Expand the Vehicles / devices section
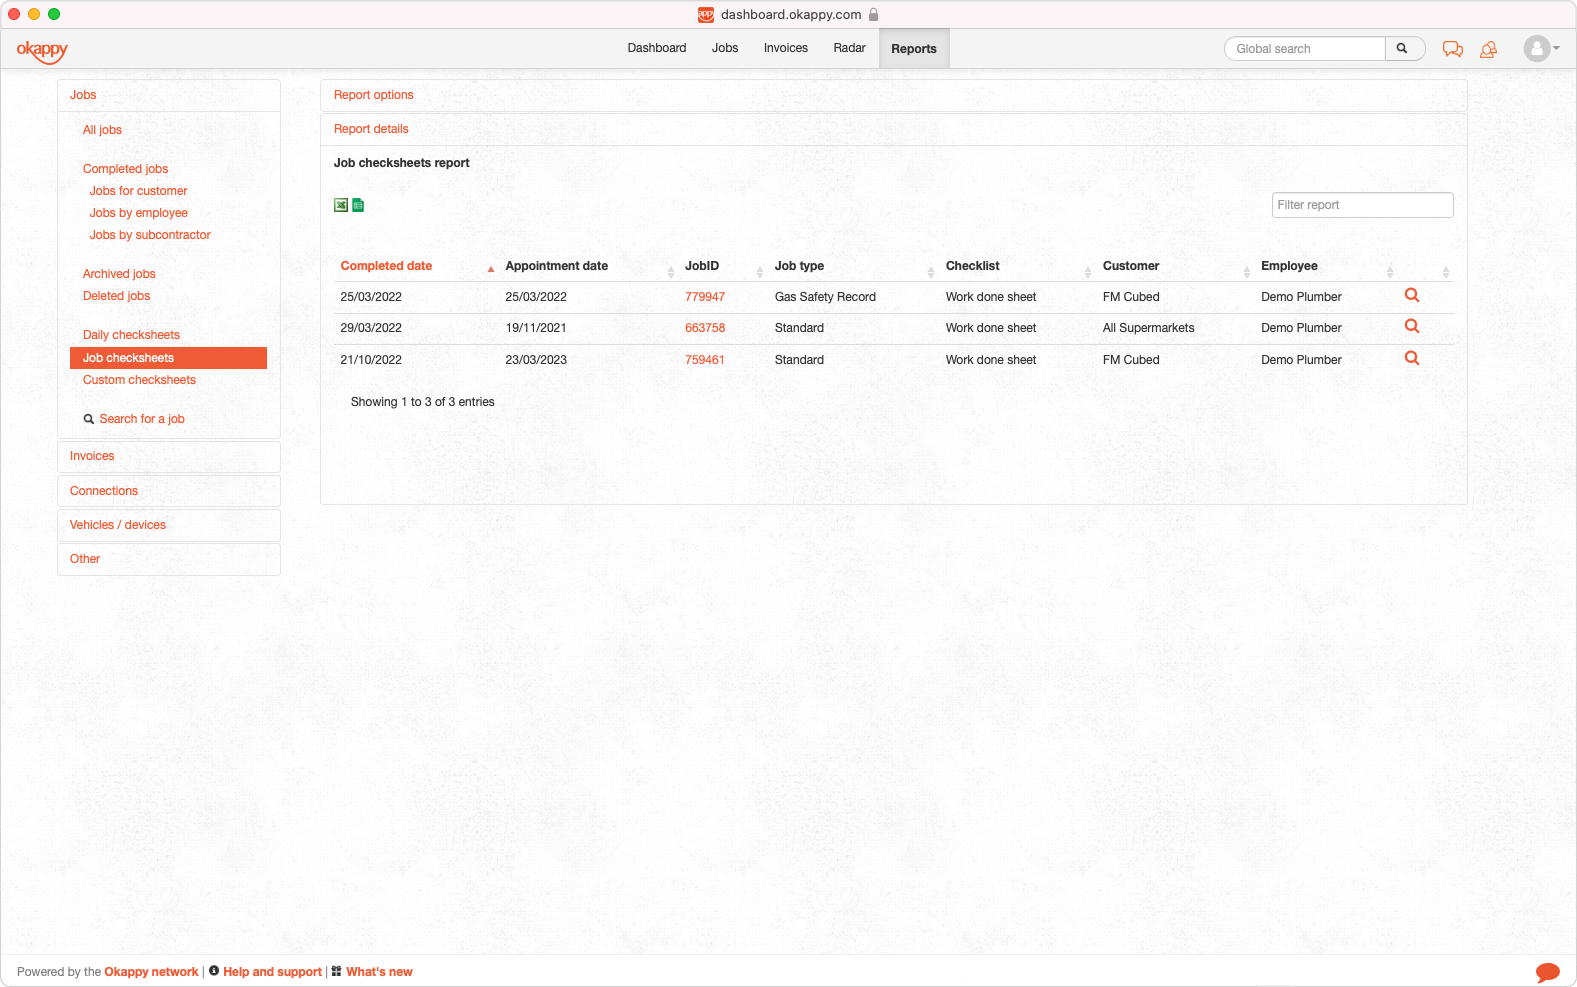 (169, 525)
